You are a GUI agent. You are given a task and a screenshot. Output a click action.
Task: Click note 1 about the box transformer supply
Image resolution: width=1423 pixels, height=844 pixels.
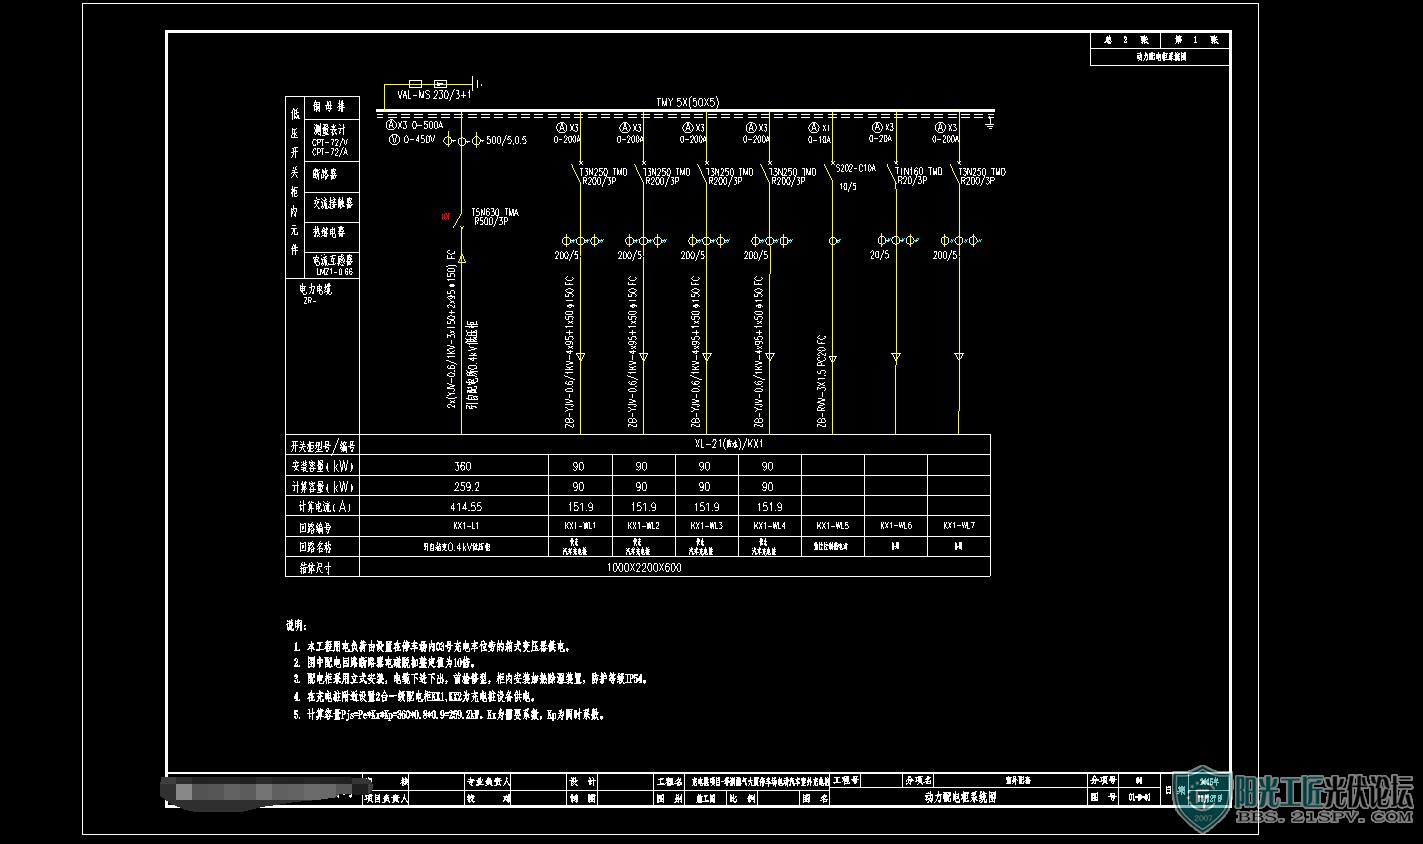coord(432,647)
